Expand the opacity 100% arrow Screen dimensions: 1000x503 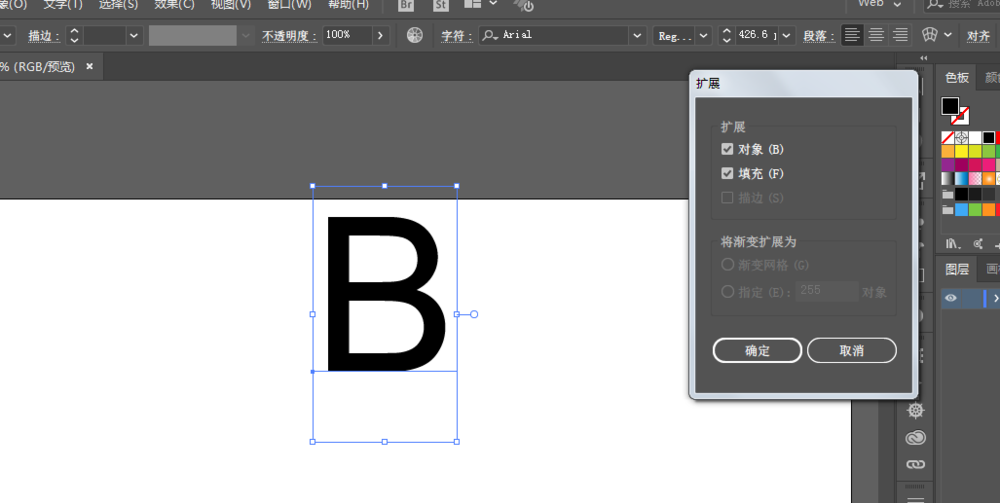(381, 35)
